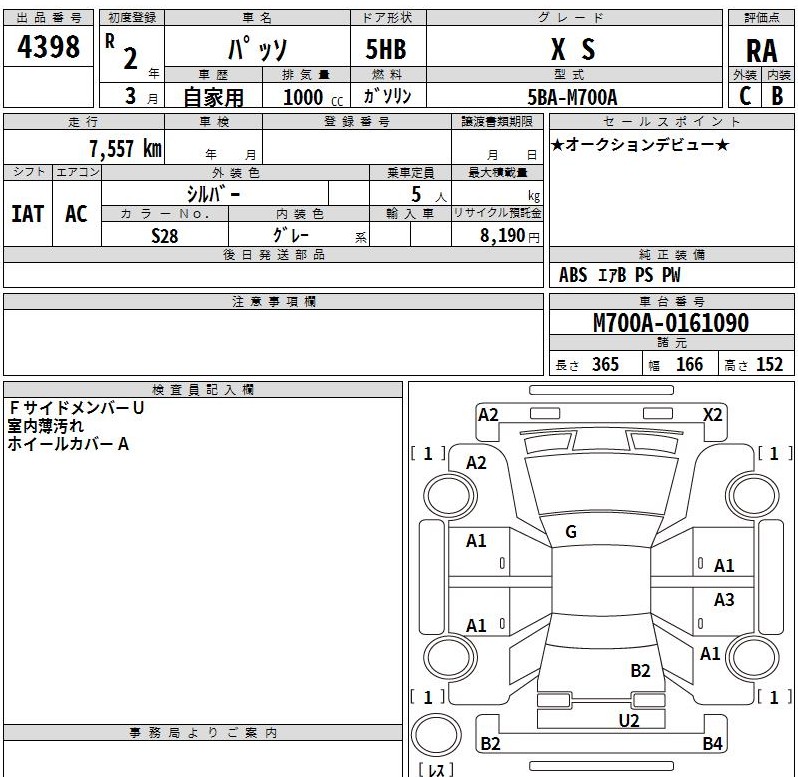This screenshot has height=777, width=798.
Task: Click the vehicle history 自家用
Action: coord(213,97)
